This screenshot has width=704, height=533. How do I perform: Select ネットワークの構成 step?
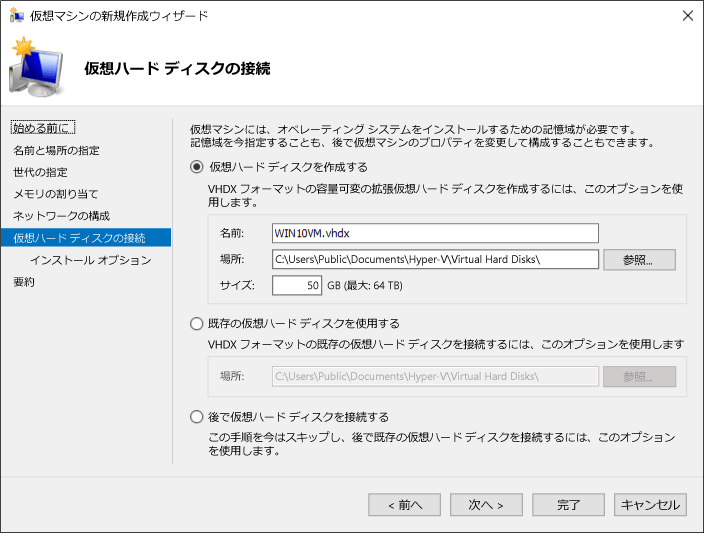click(x=61, y=216)
